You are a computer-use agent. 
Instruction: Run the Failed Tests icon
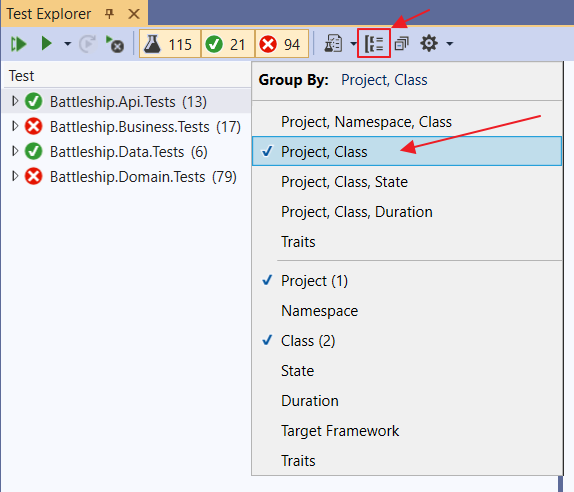pyautogui.click(x=115, y=44)
